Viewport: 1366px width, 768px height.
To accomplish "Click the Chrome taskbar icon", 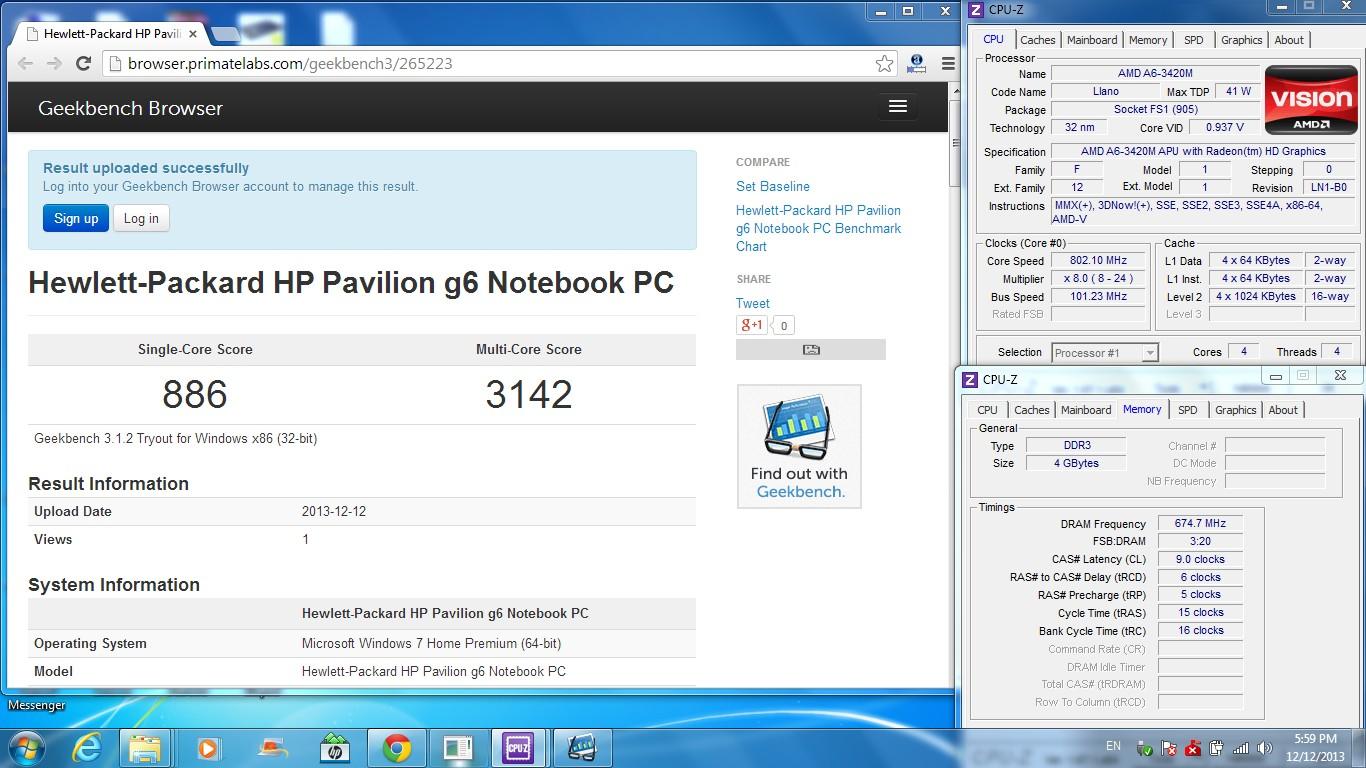I will pos(397,748).
